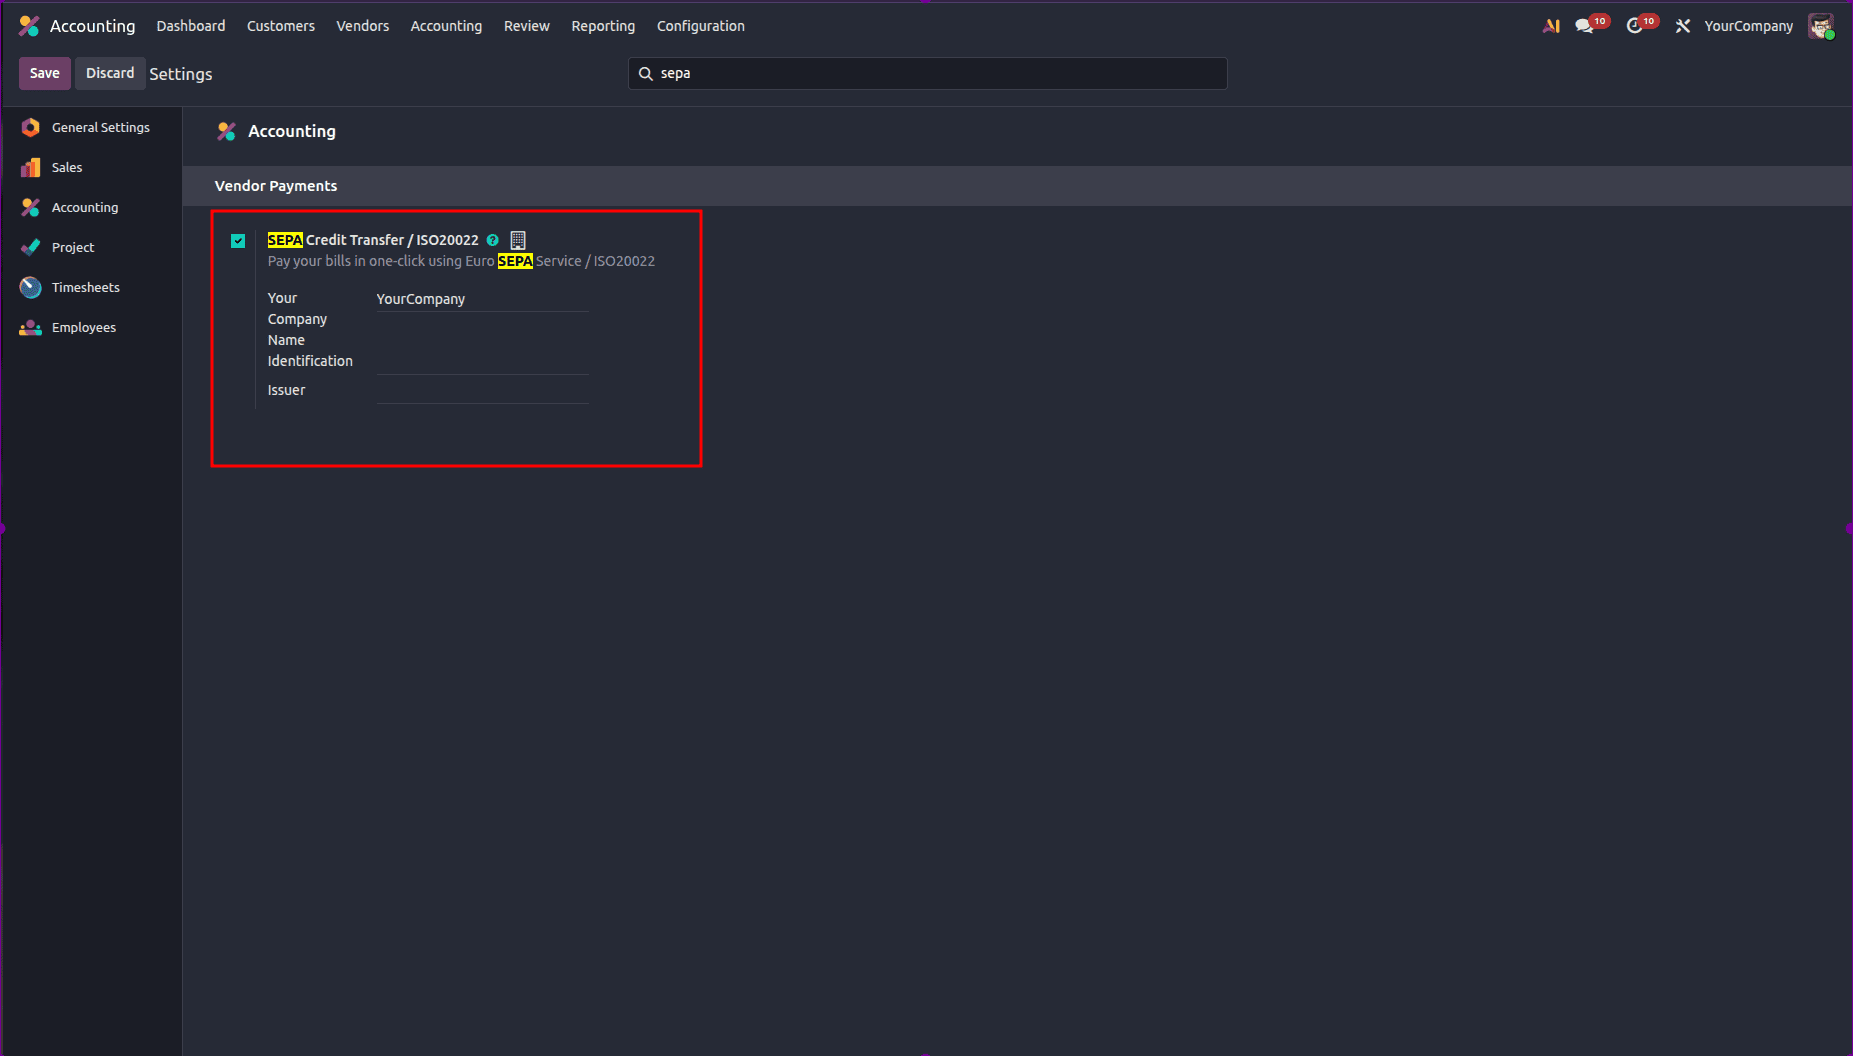Screen dimensions: 1853x1056
Task: Select Timesheets in settings sidebar
Action: 92,287
